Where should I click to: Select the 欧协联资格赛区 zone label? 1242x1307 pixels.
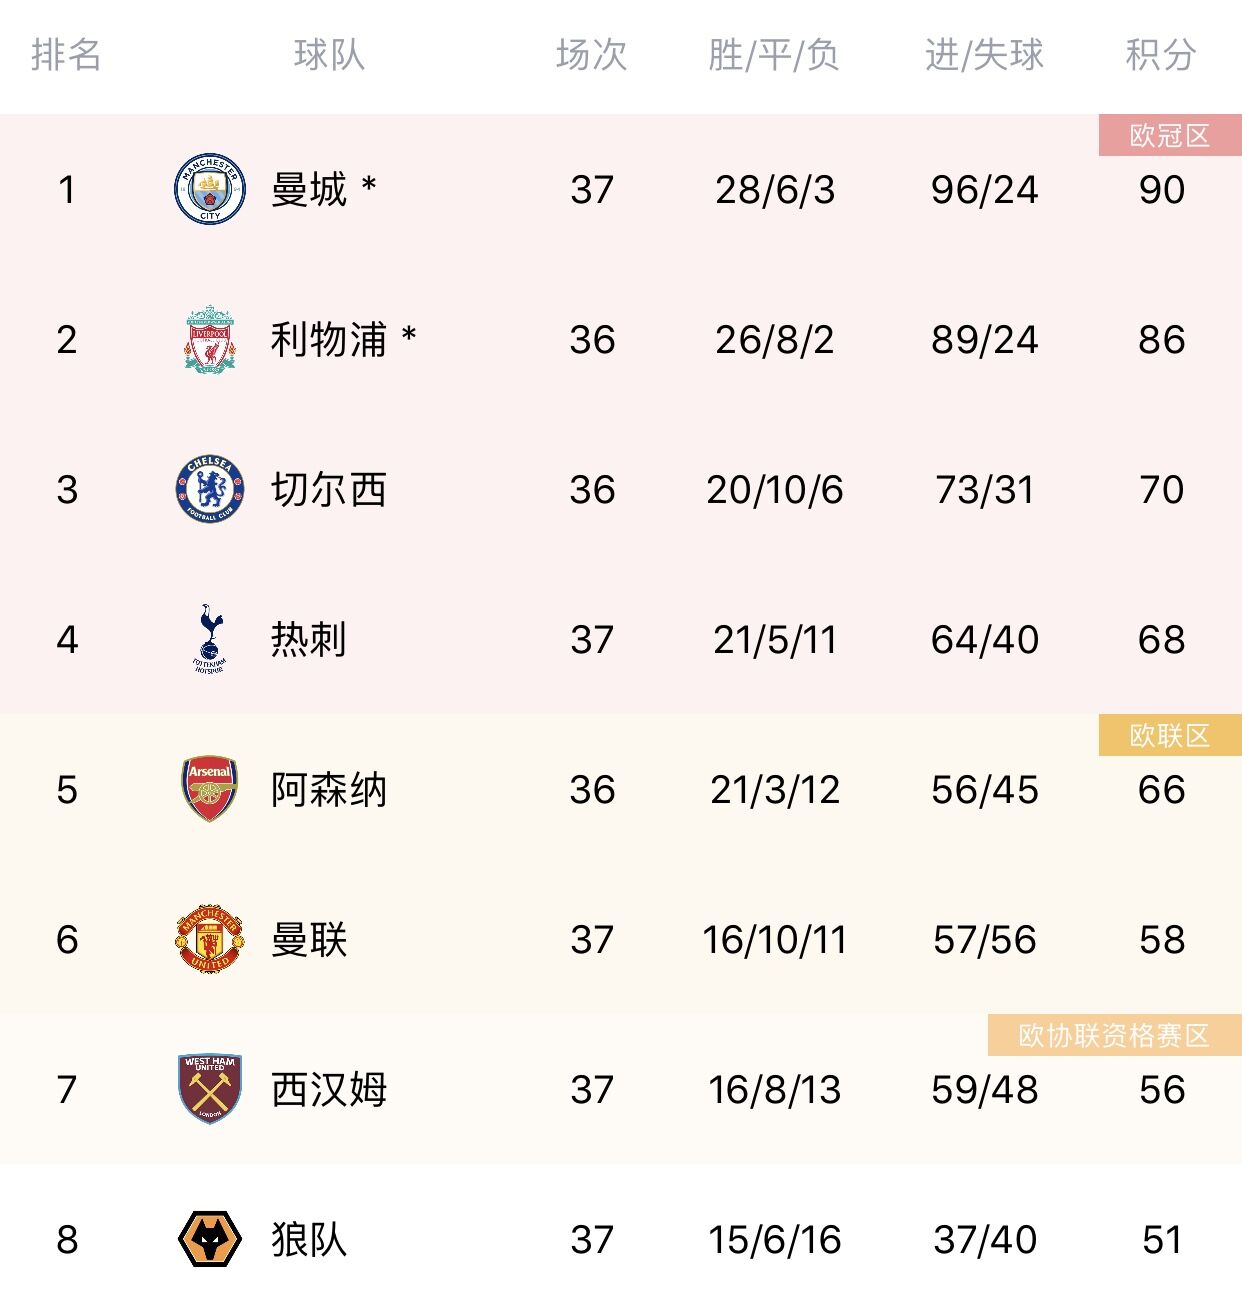click(x=1115, y=1035)
